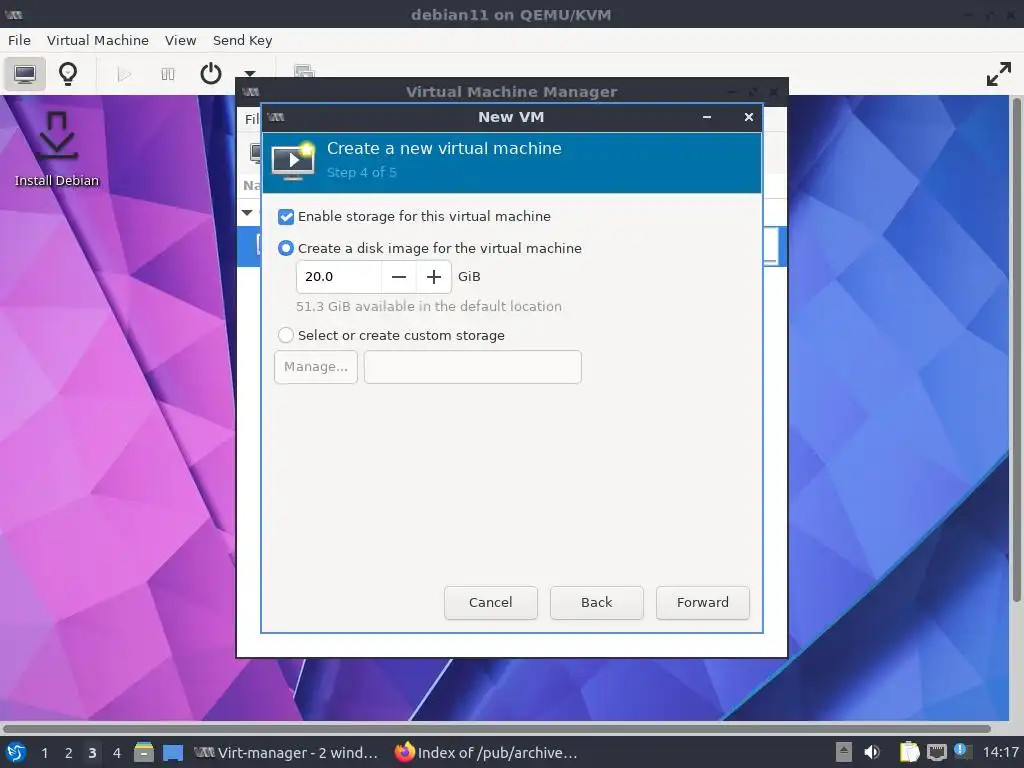Minimize the New VM dialog
This screenshot has height=768, width=1024.
pyautogui.click(x=707, y=118)
